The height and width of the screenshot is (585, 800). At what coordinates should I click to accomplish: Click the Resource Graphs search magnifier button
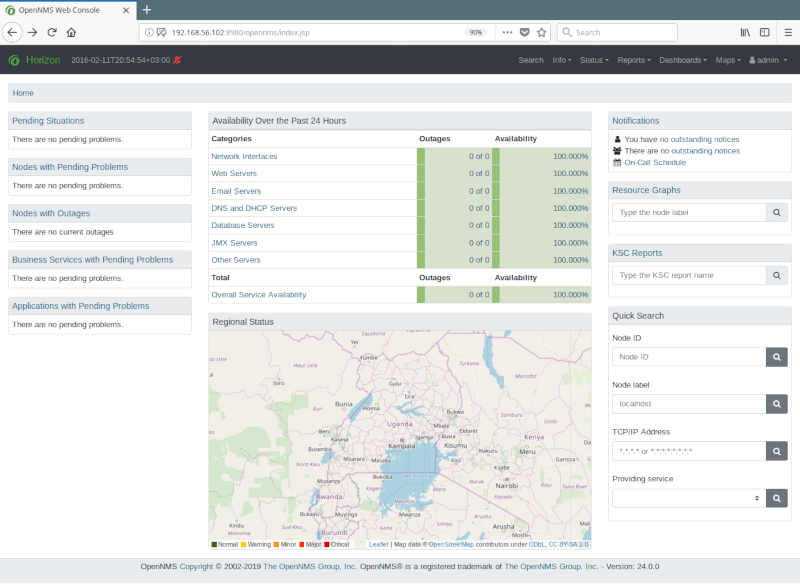click(777, 212)
